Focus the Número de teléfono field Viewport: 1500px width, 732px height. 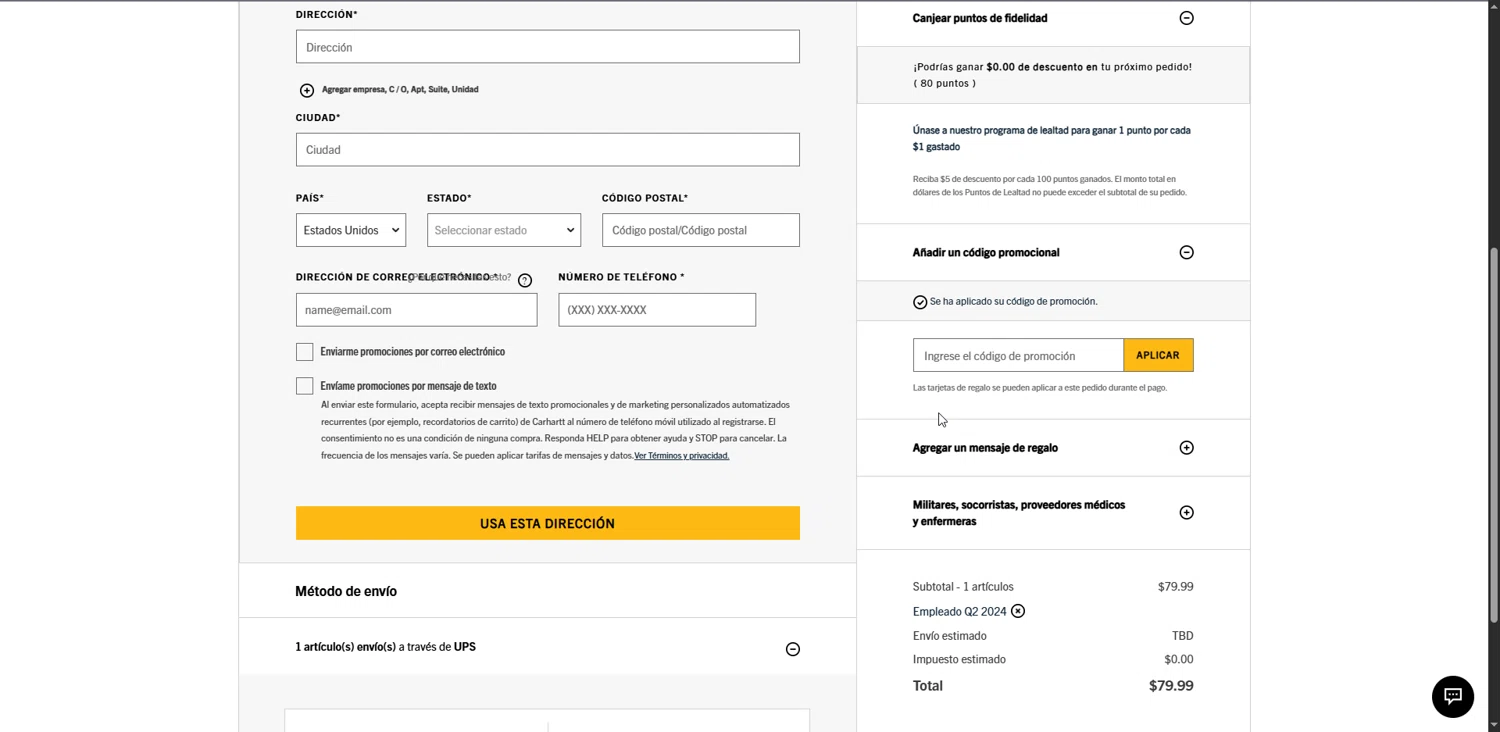click(x=657, y=310)
